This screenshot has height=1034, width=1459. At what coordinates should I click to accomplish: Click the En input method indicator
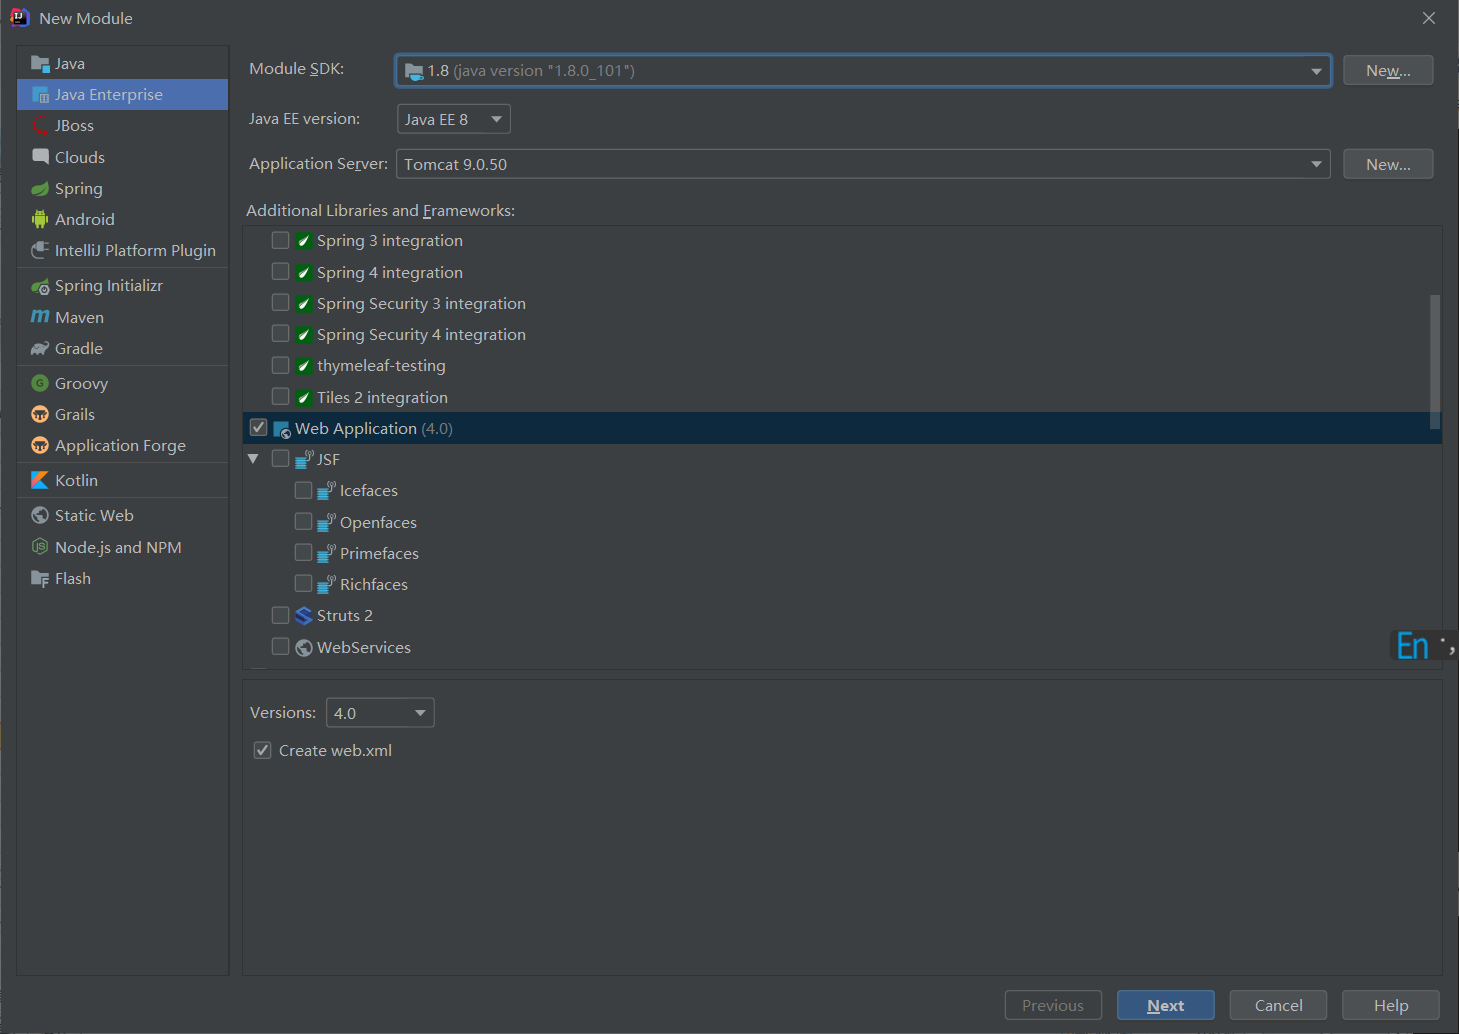[x=1412, y=646]
